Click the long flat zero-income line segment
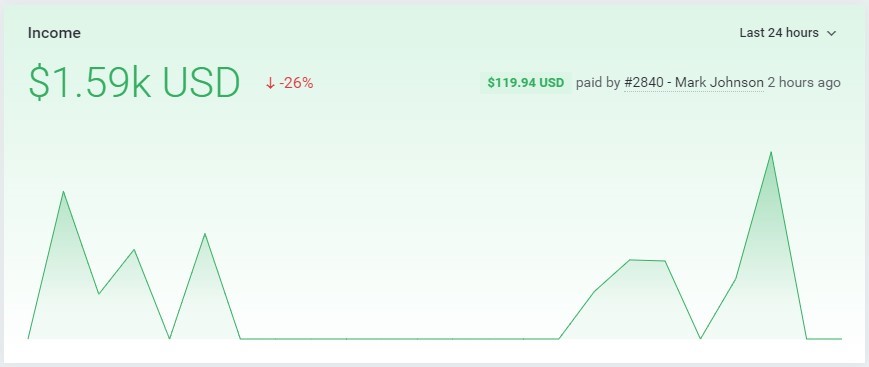 pos(399,338)
